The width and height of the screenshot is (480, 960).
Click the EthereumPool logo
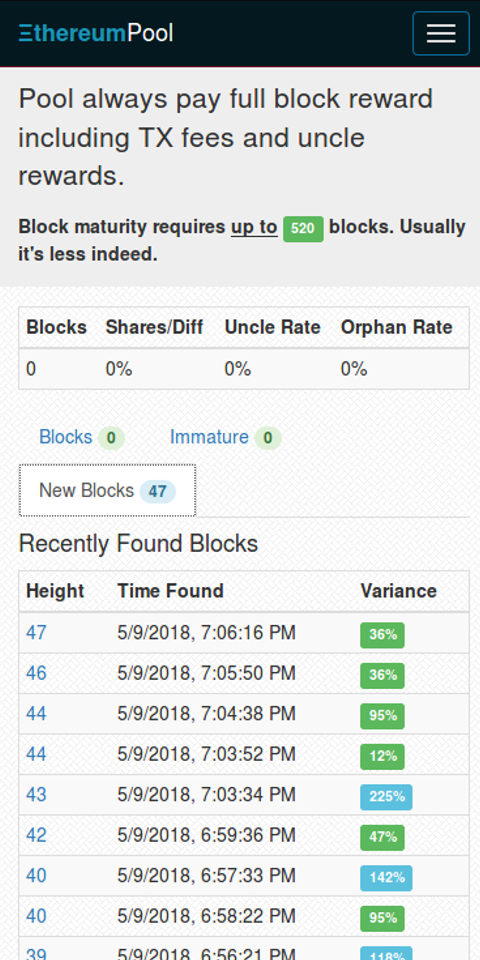[x=96, y=33]
